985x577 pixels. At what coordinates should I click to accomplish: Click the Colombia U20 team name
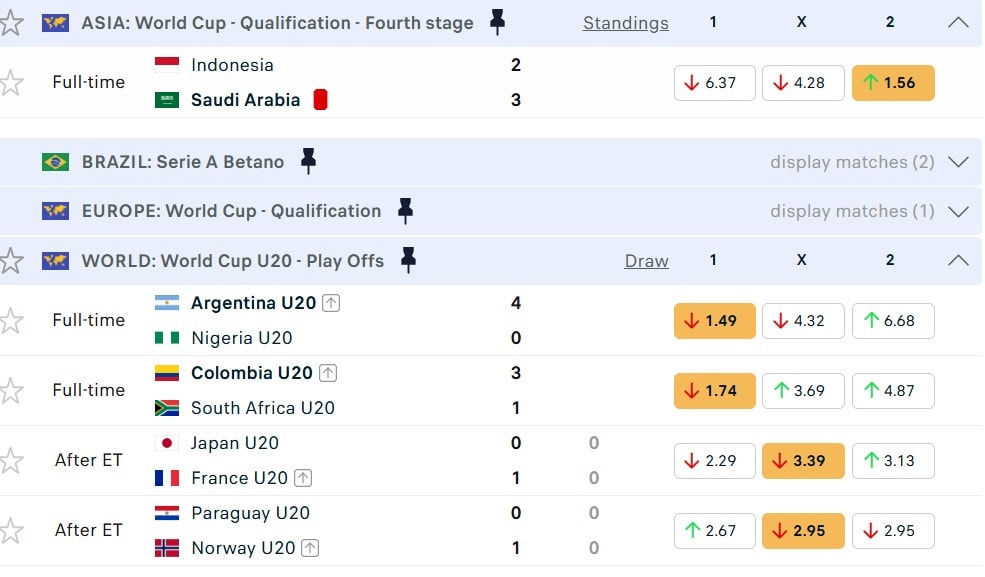[252, 373]
